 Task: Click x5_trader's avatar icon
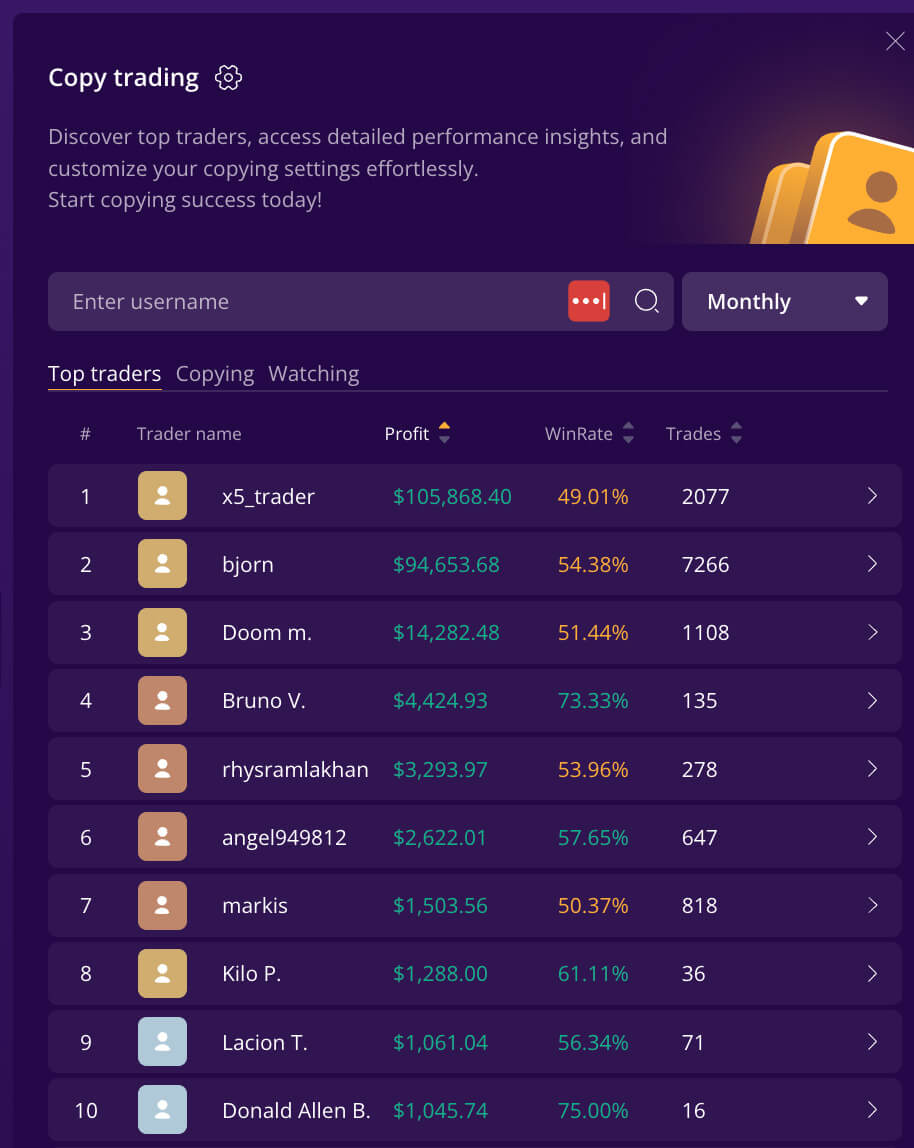click(162, 496)
